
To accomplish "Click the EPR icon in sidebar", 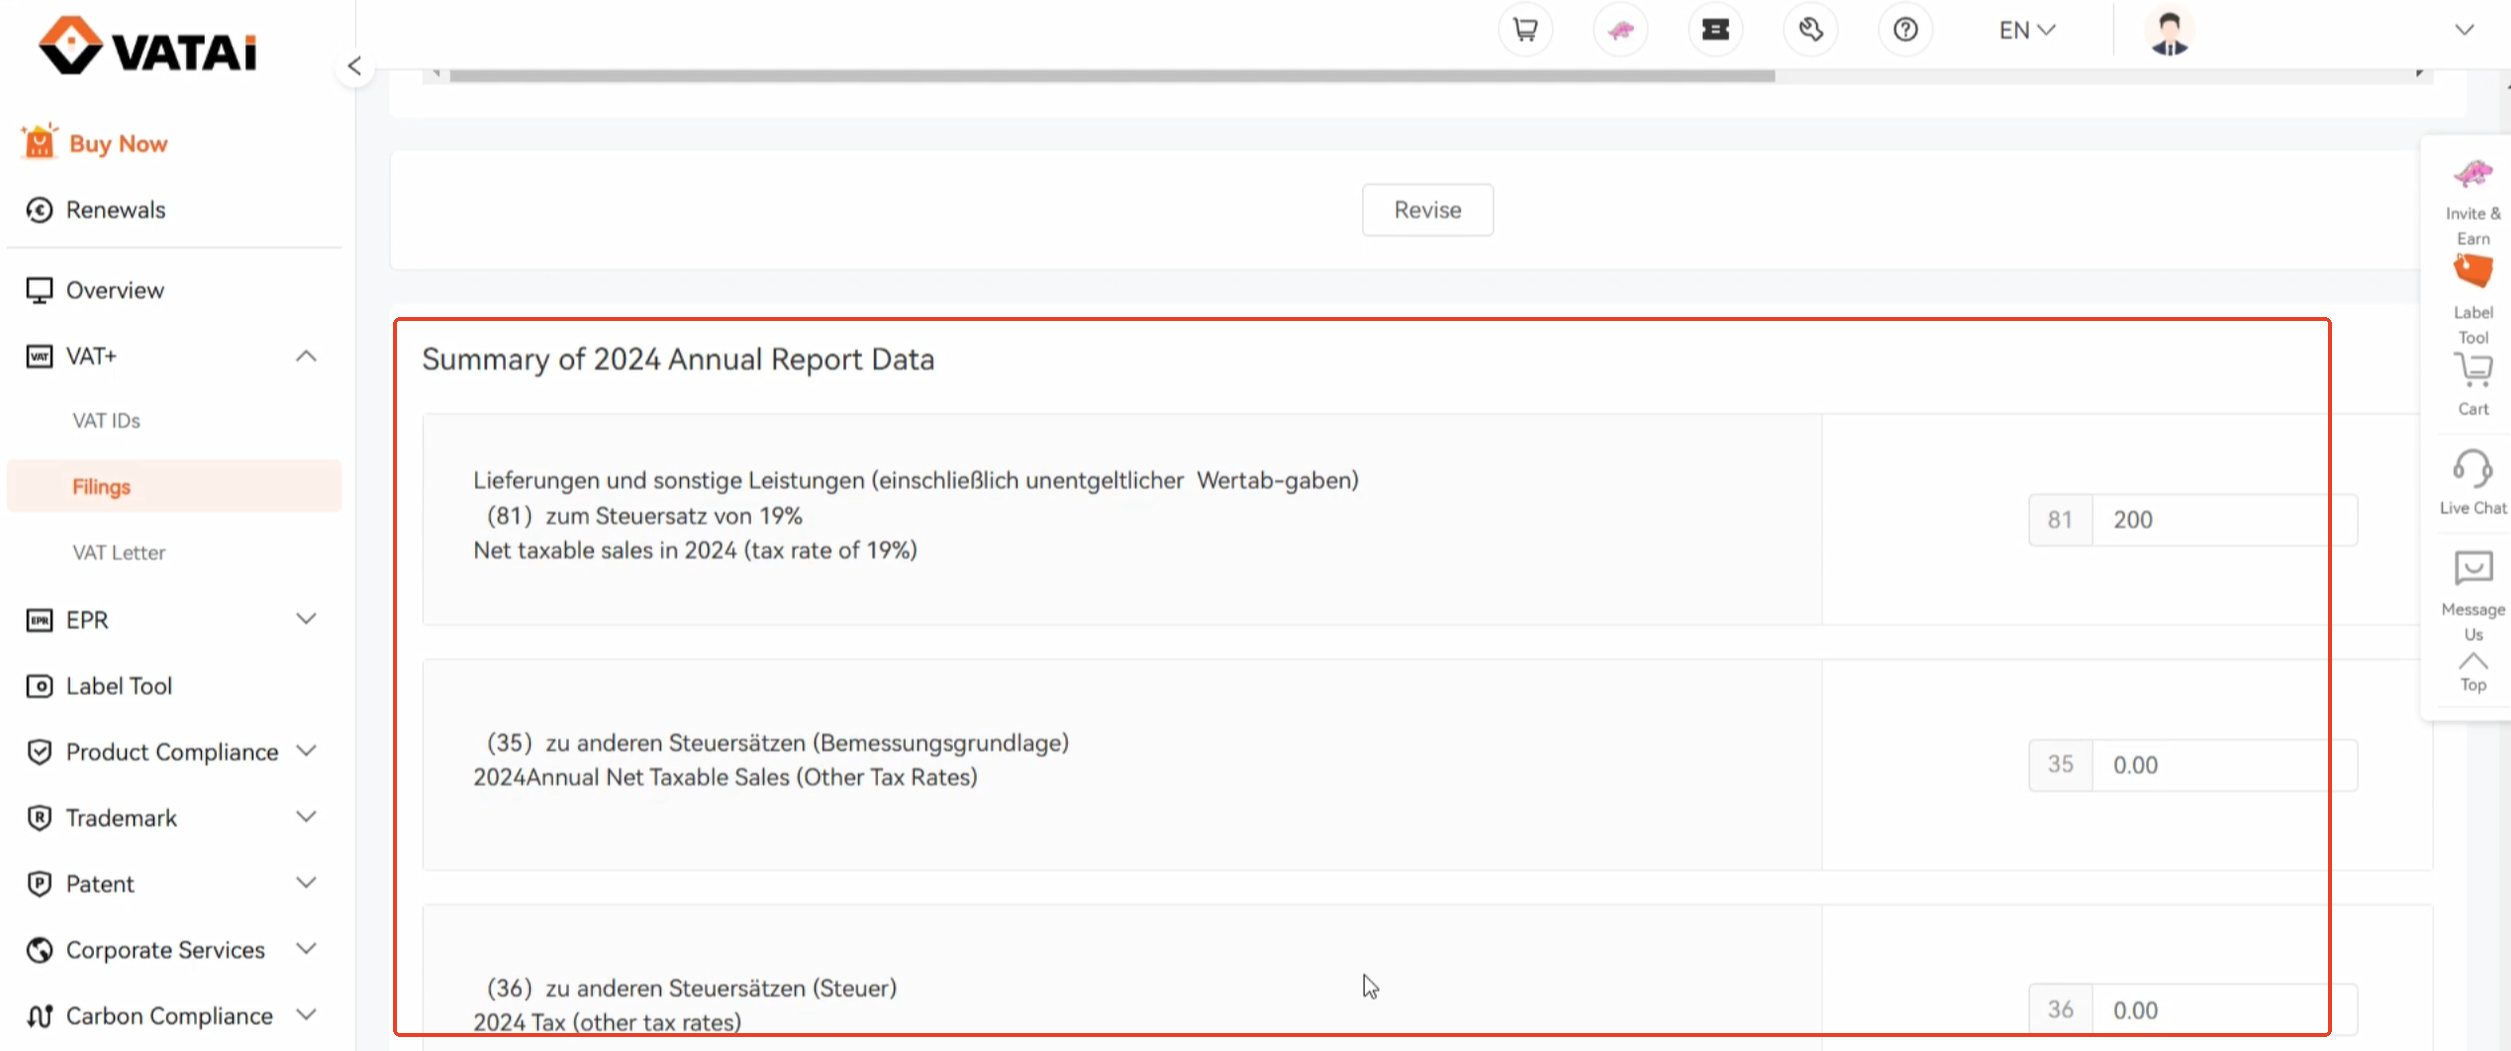I will 39,620.
